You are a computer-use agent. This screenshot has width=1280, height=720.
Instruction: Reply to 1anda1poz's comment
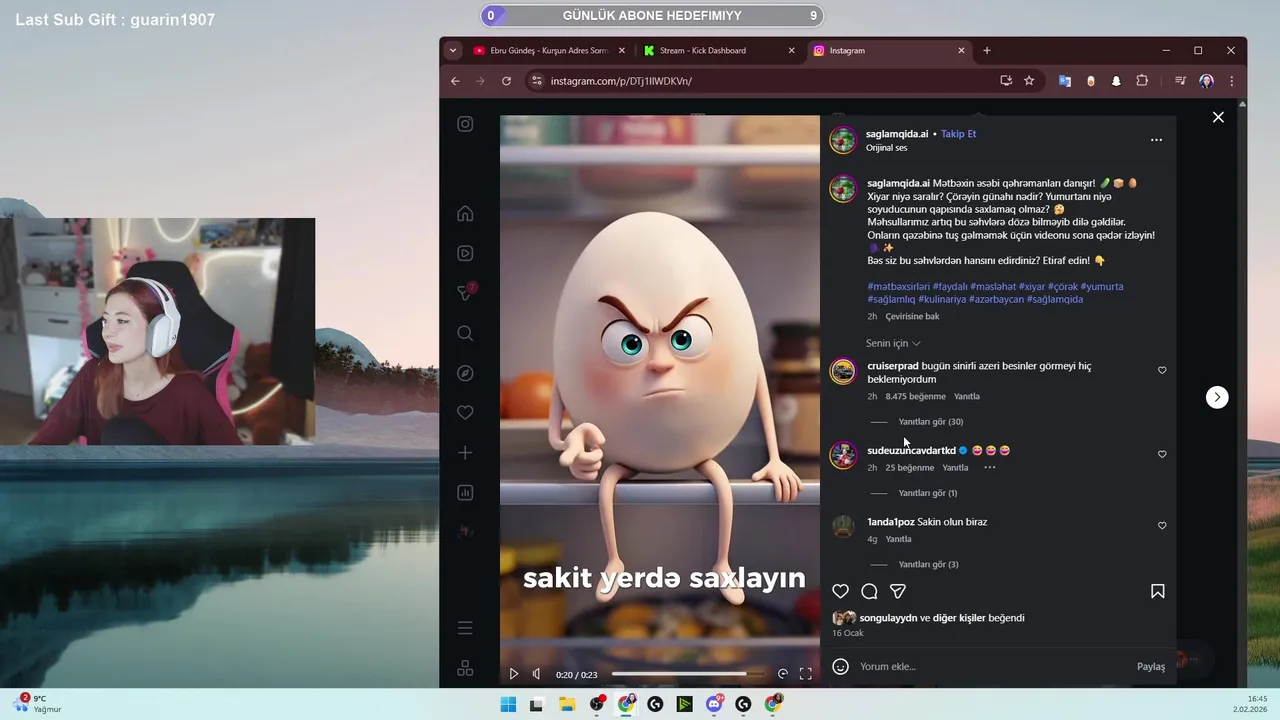coord(898,539)
